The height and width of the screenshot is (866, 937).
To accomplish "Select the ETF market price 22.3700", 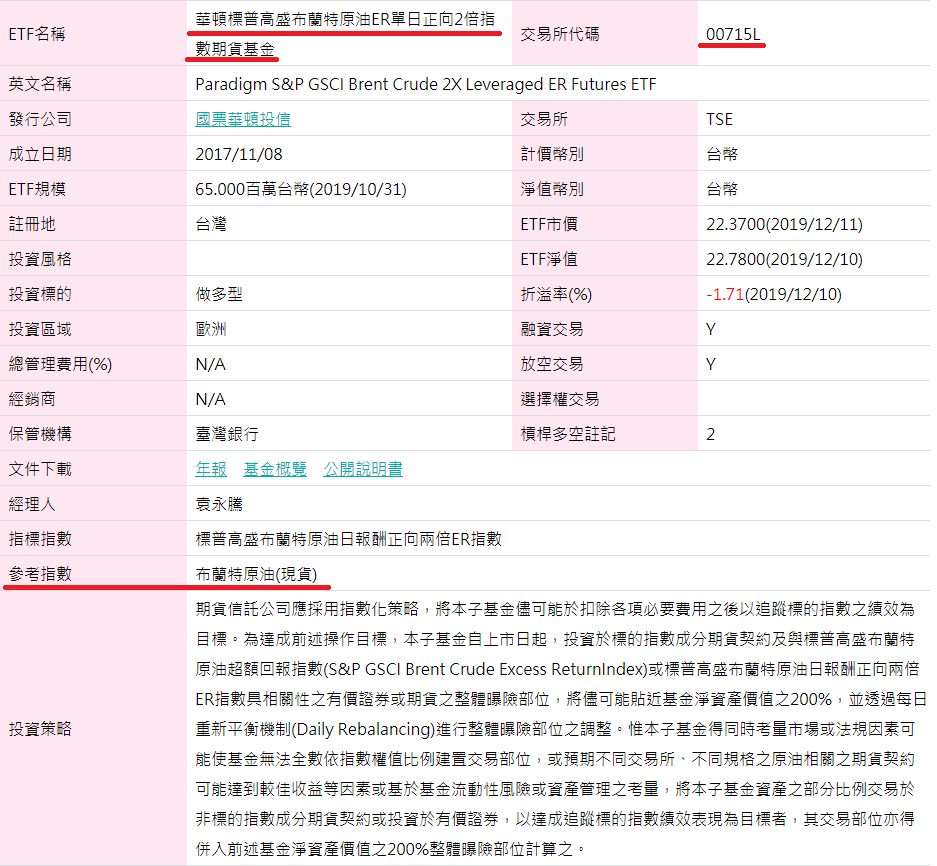I will click(736, 224).
